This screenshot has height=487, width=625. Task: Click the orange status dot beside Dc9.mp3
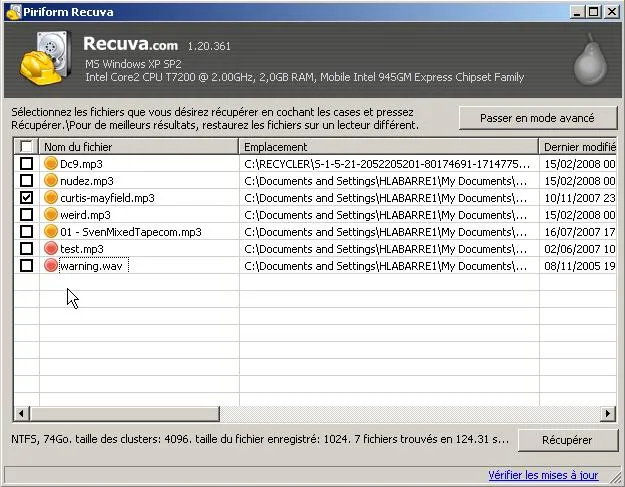click(x=51, y=163)
